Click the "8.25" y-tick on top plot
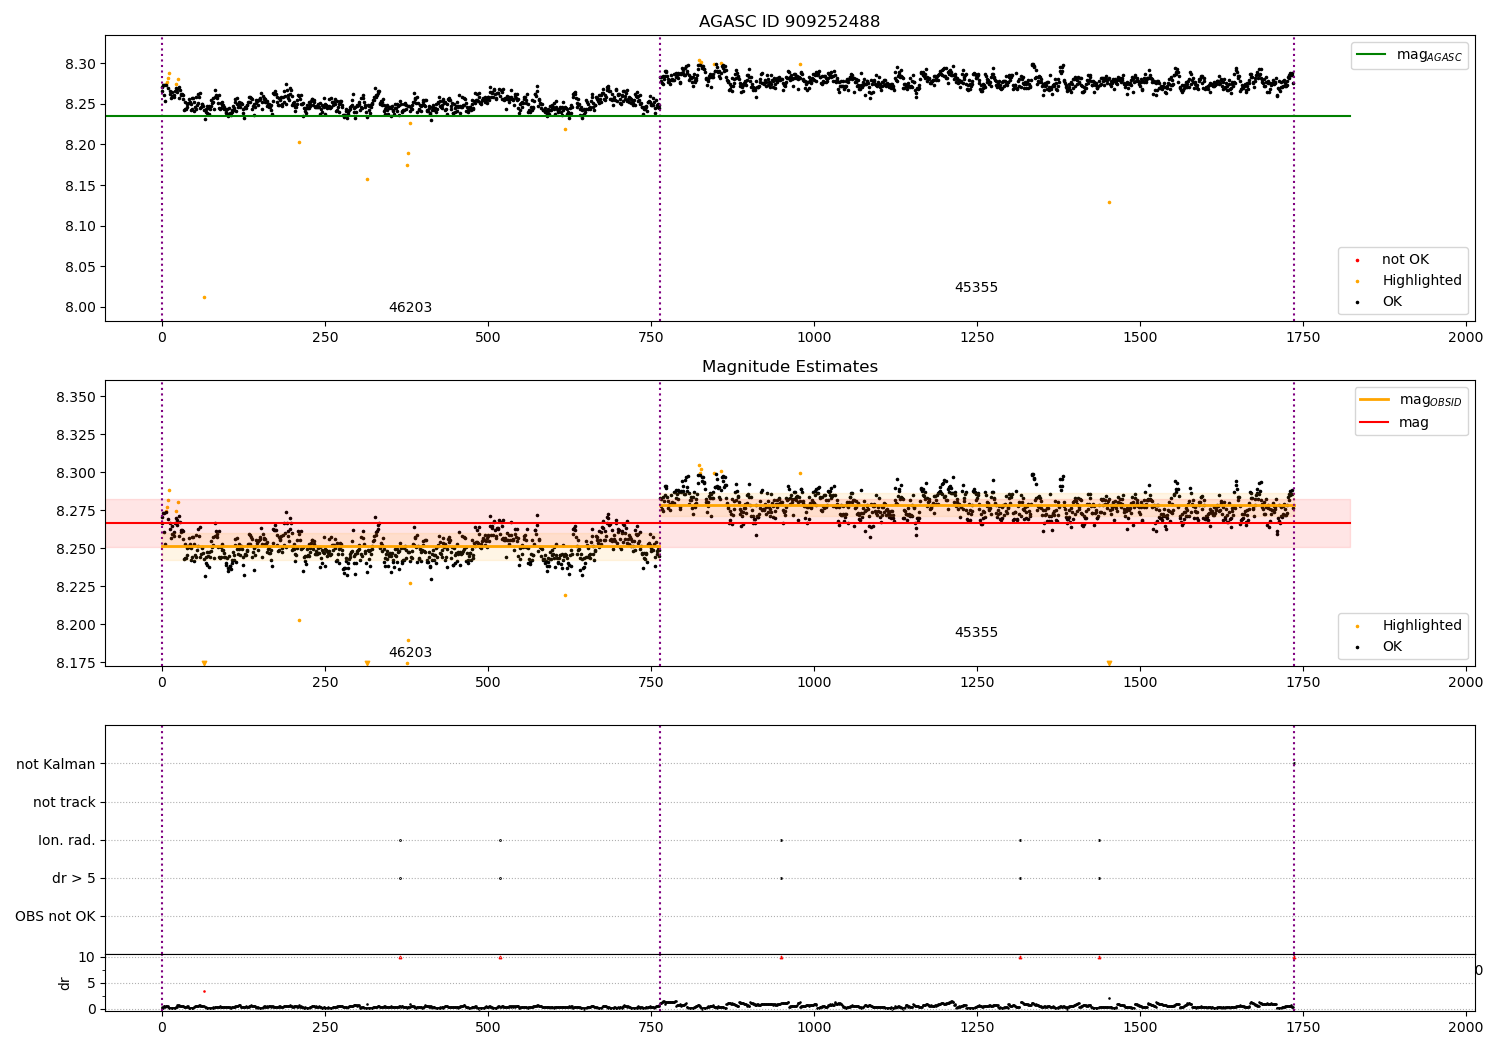 (80, 105)
